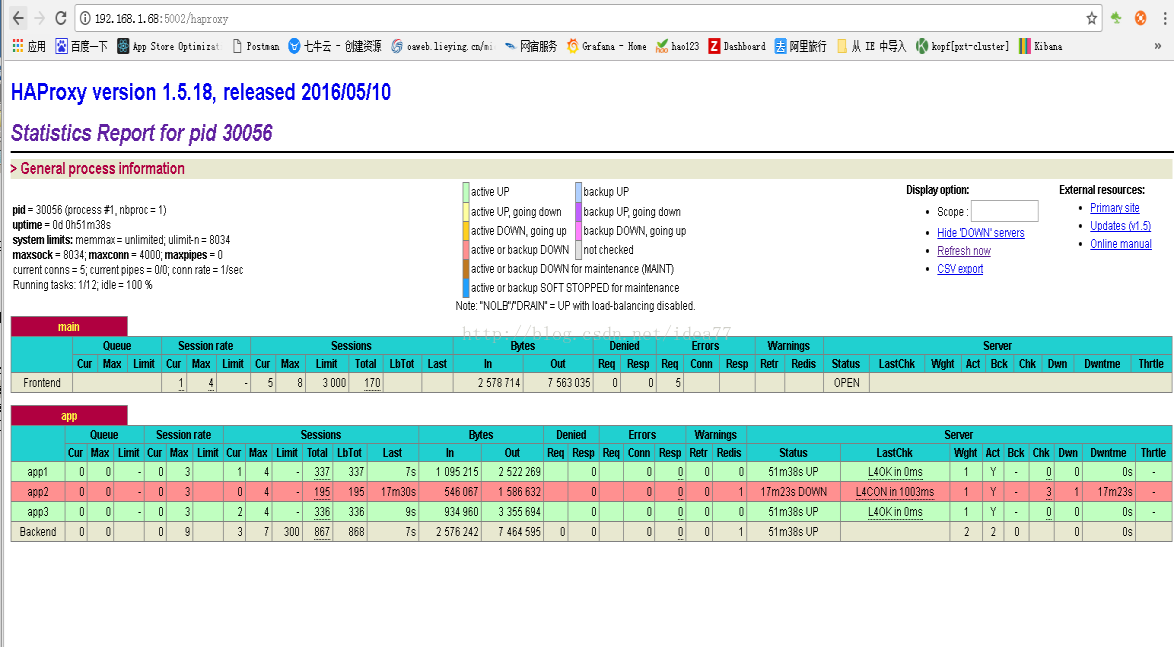Click the app proxy section header

coord(69,416)
